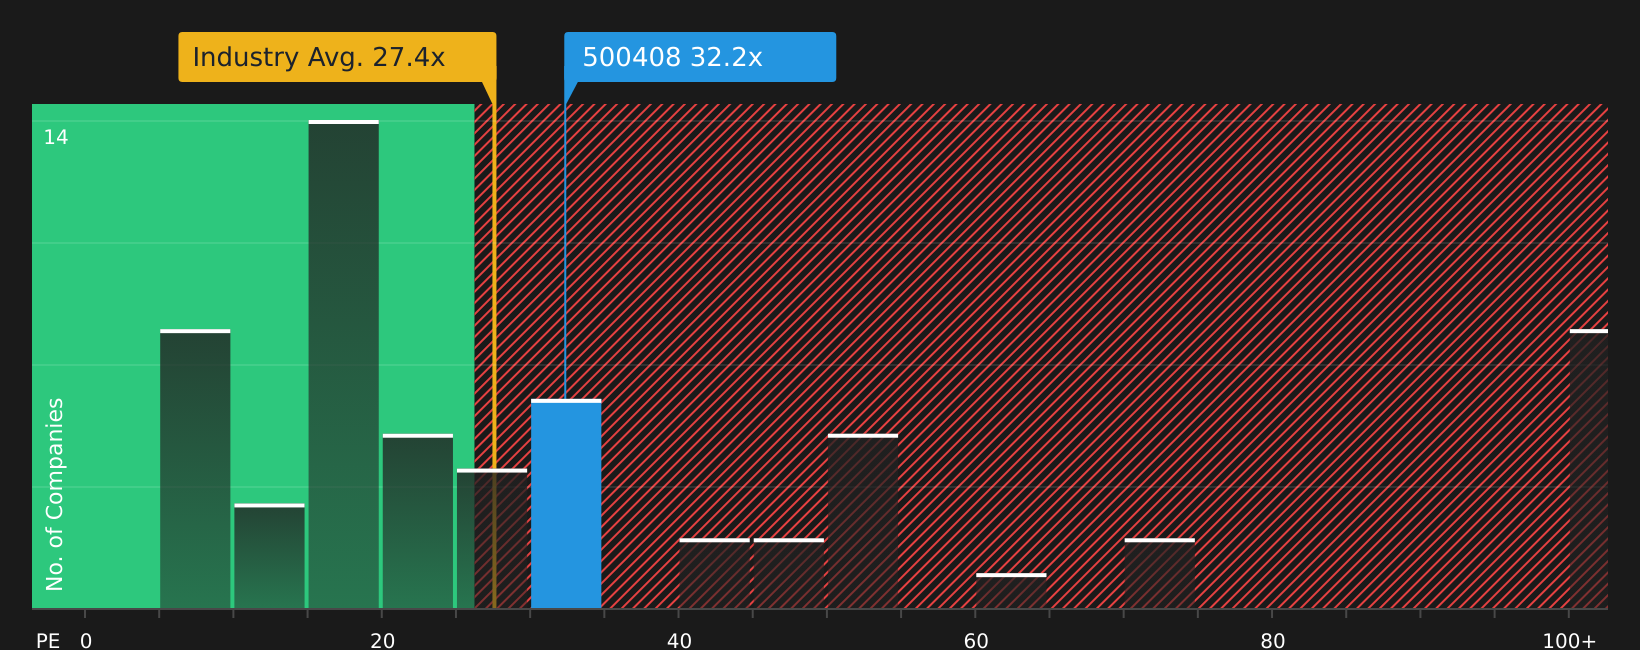
Task: Select the bar at PE 50-55
Action: [863, 521]
